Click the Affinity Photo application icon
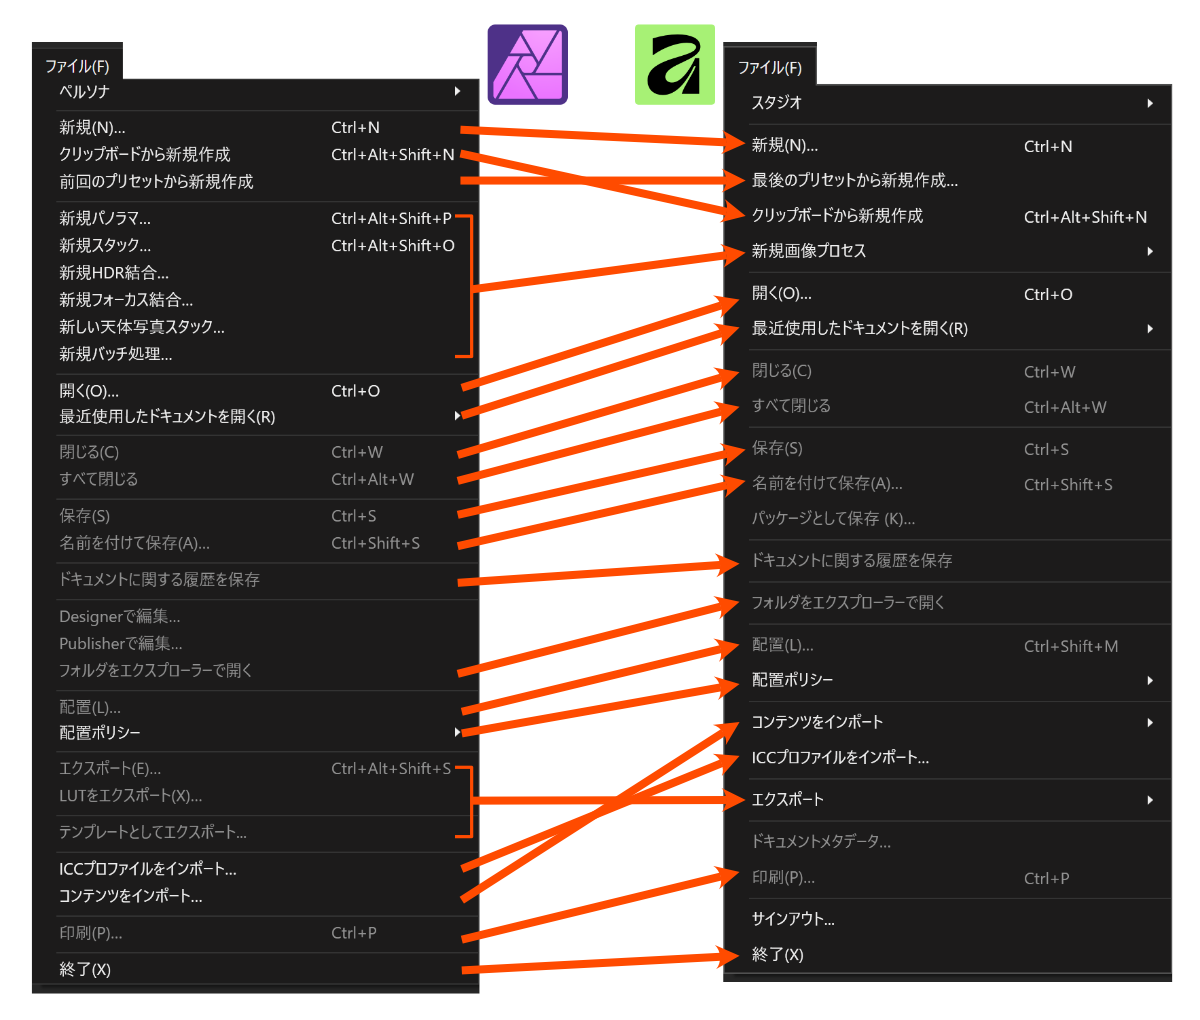The height and width of the screenshot is (1020, 1200). (527, 65)
